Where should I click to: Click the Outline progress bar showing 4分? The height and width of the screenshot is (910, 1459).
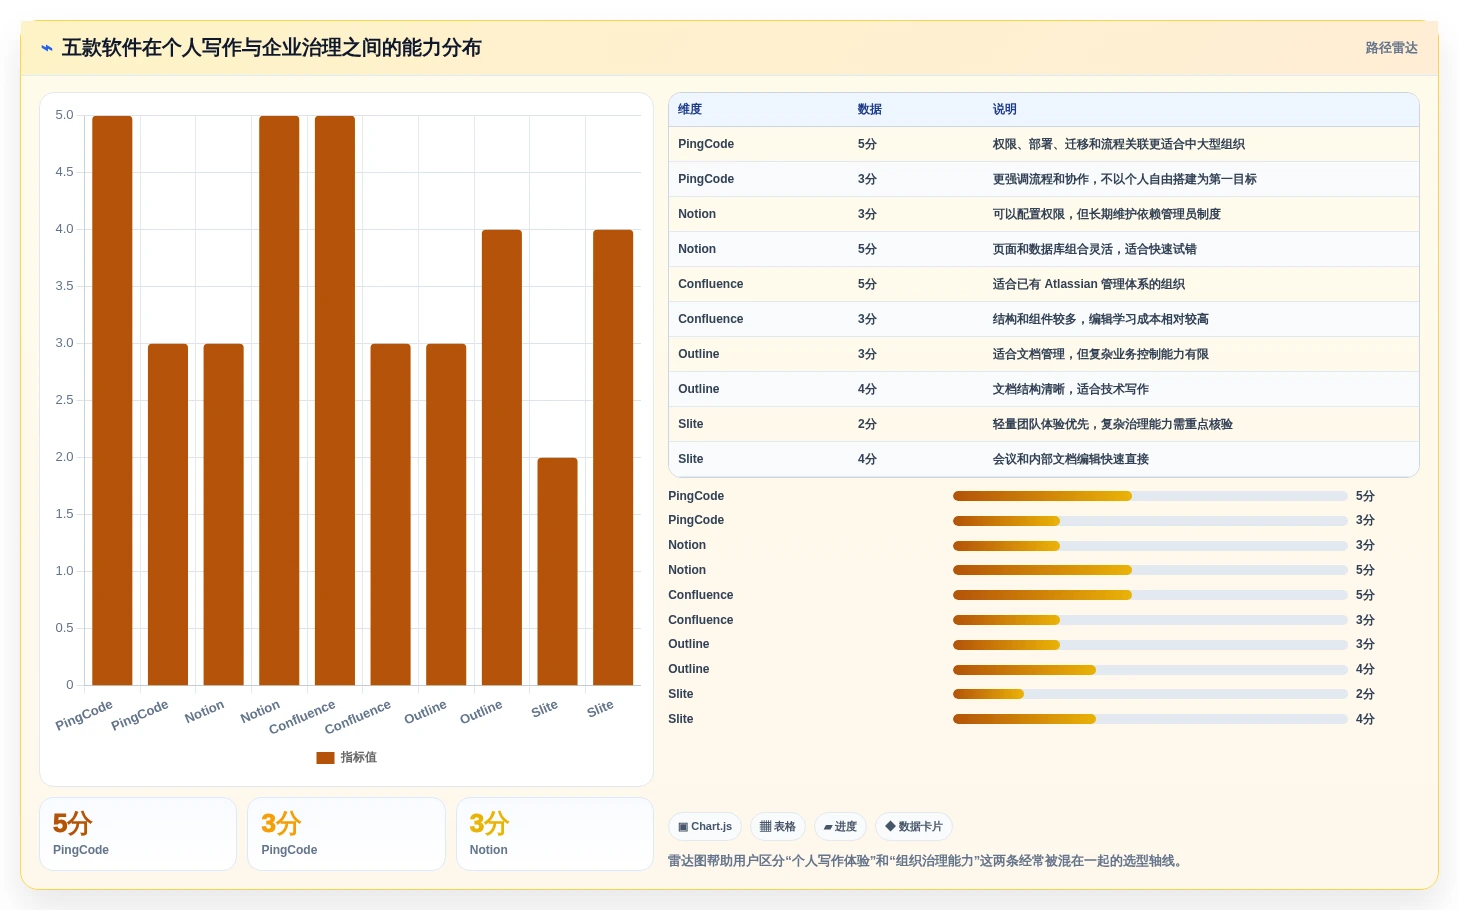click(1150, 670)
